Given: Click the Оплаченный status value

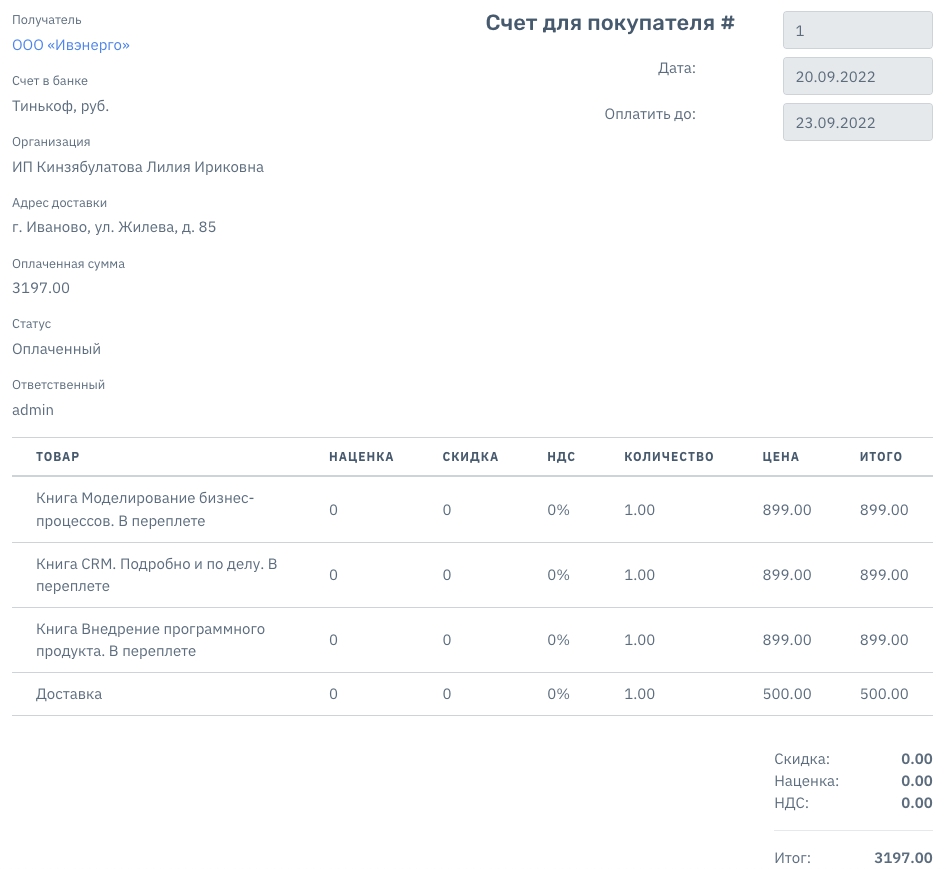Looking at the screenshot, I should 56,349.
